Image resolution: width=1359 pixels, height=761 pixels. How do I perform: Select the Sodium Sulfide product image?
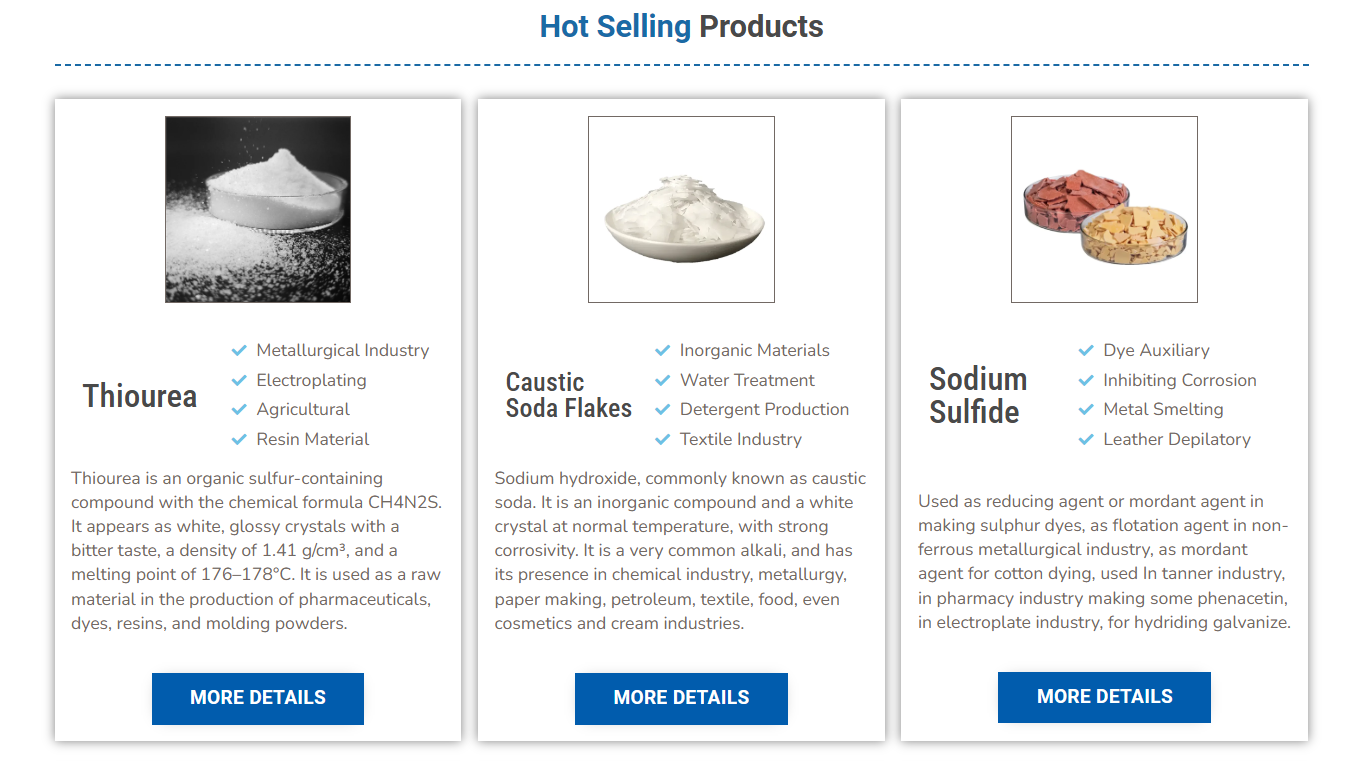click(1104, 209)
